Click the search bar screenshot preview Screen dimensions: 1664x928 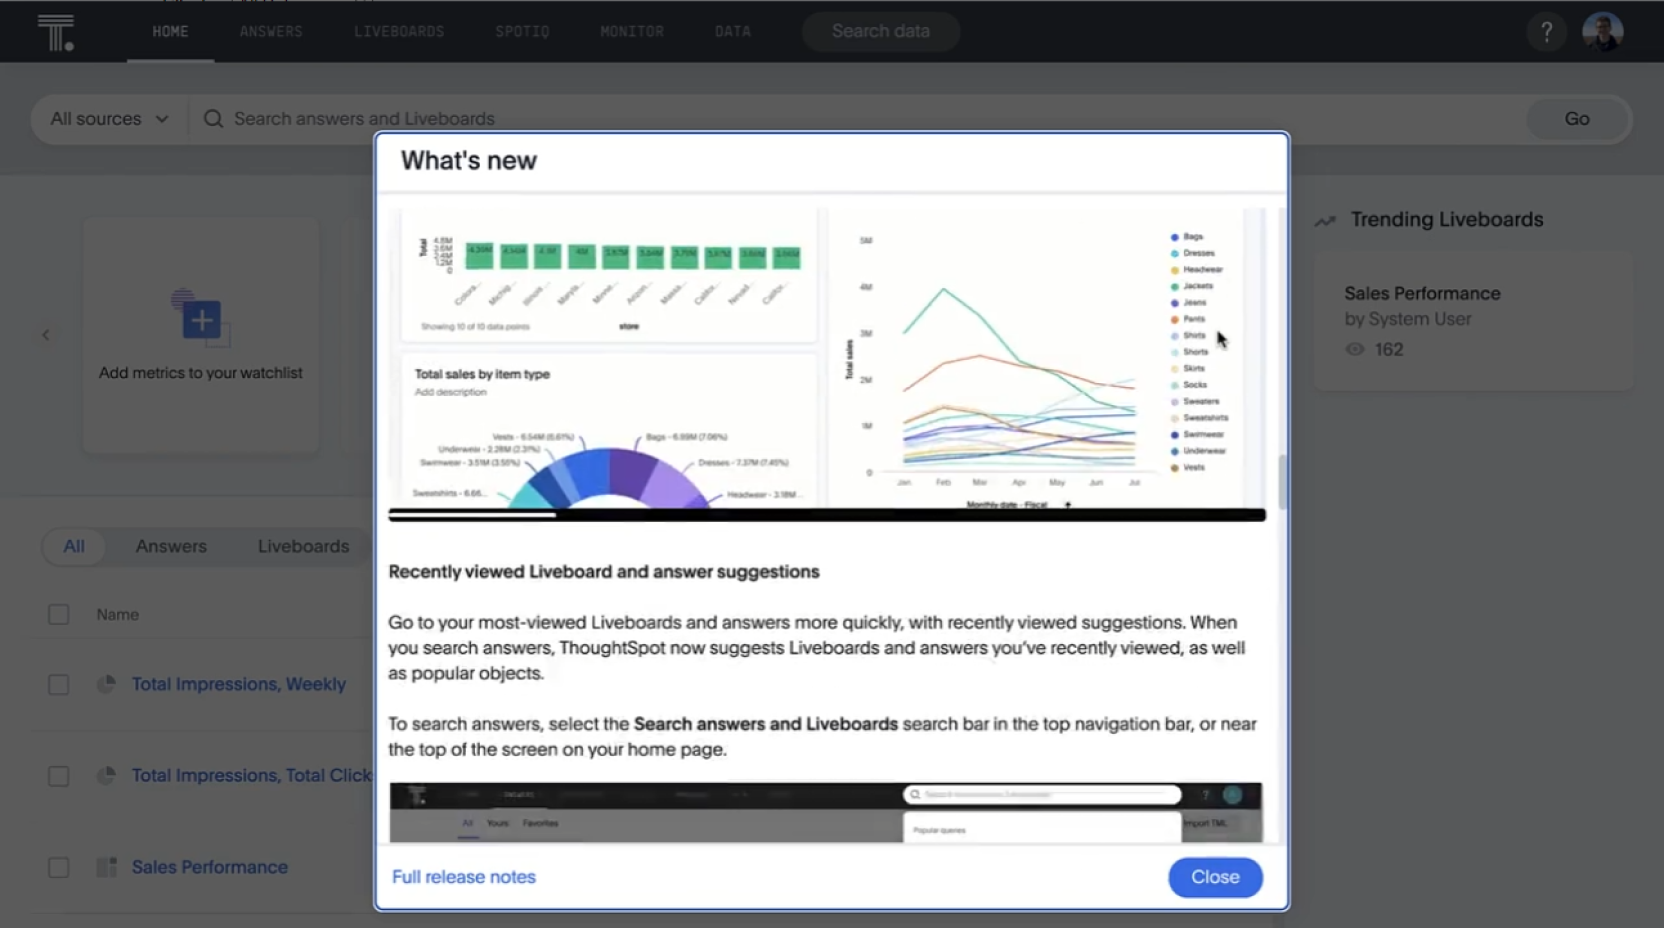pos(826,812)
